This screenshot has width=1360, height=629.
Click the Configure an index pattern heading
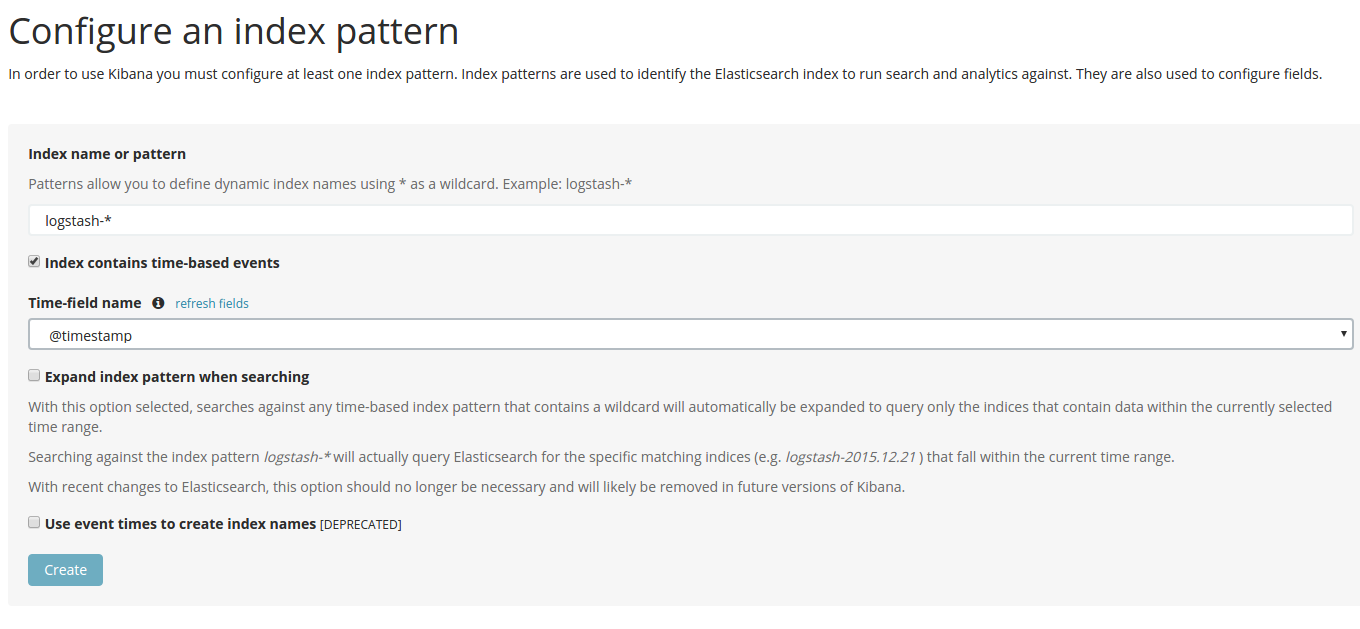click(233, 31)
